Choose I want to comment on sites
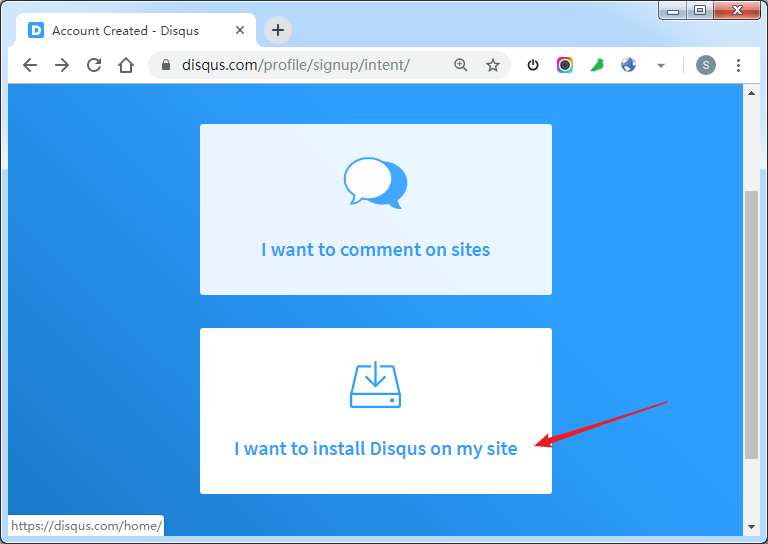 click(376, 210)
